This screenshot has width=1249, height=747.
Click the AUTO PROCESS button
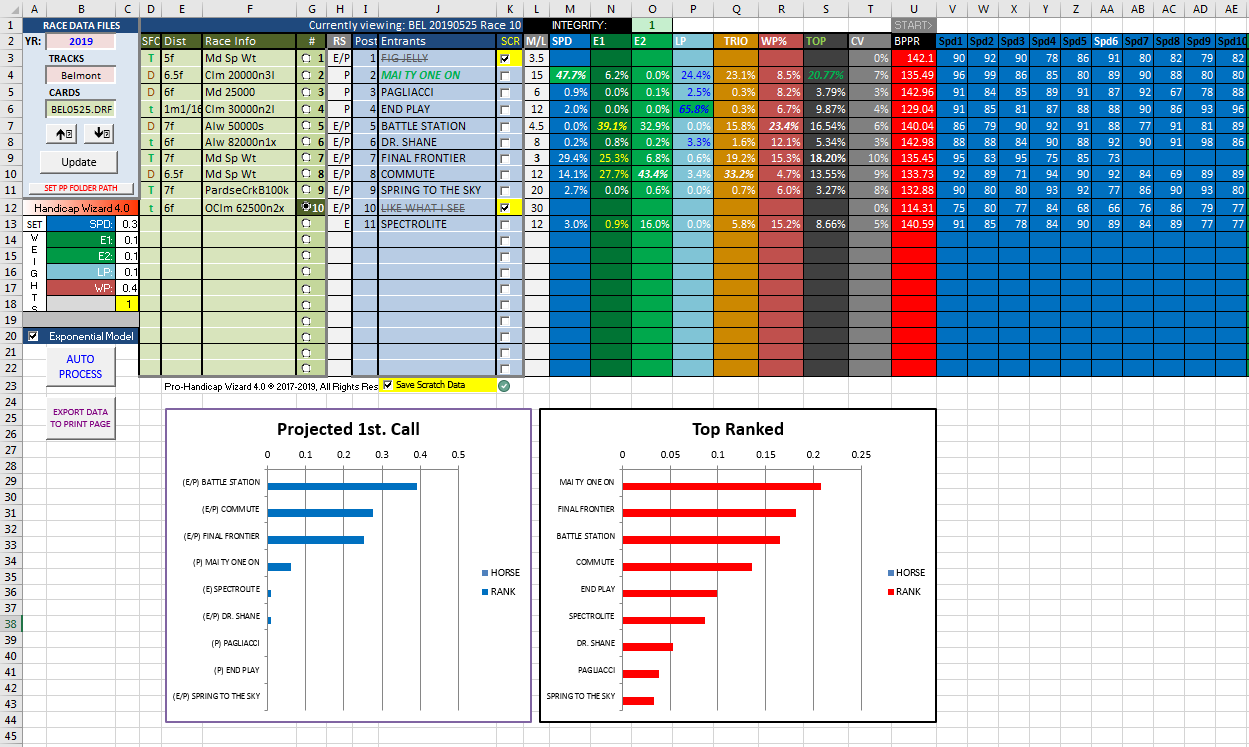80,366
